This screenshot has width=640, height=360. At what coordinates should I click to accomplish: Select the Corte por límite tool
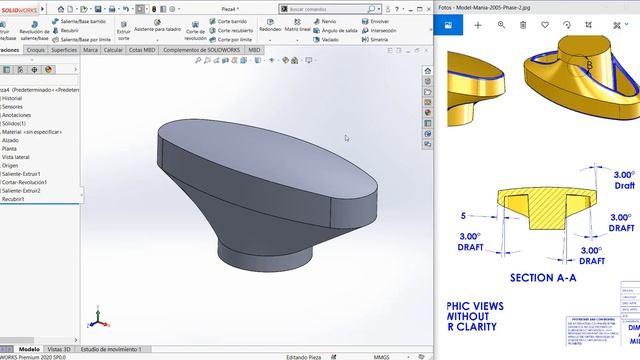(x=231, y=40)
